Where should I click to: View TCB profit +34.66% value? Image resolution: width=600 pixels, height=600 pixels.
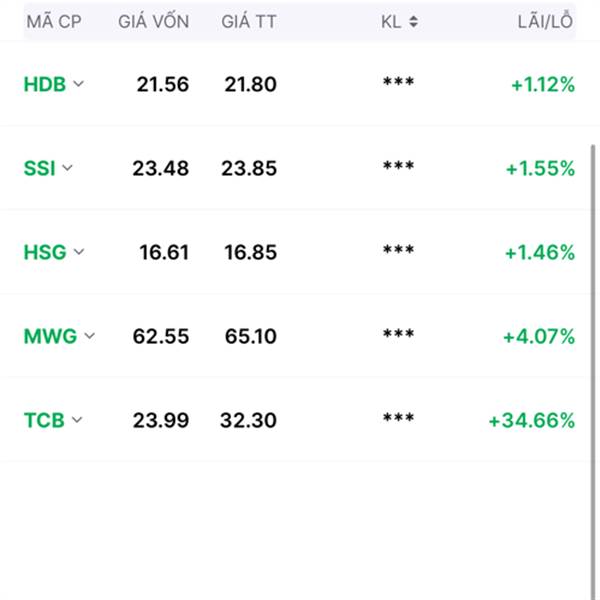pos(532,420)
